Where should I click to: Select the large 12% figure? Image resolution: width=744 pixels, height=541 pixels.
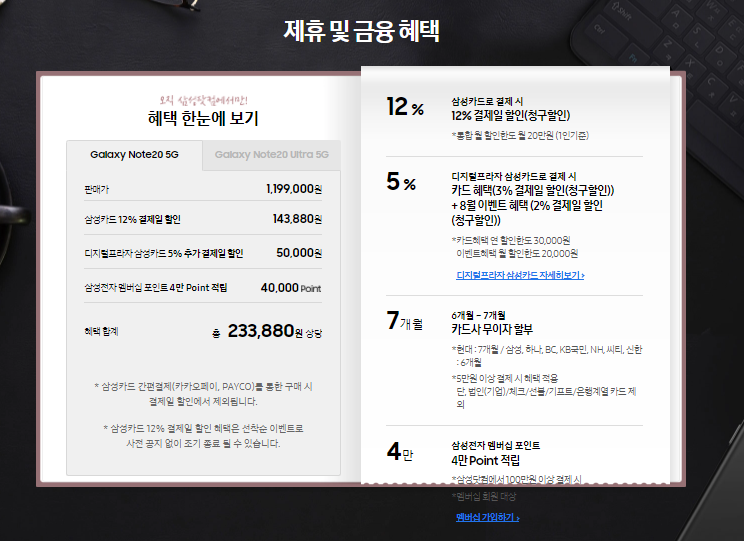[x=405, y=106]
